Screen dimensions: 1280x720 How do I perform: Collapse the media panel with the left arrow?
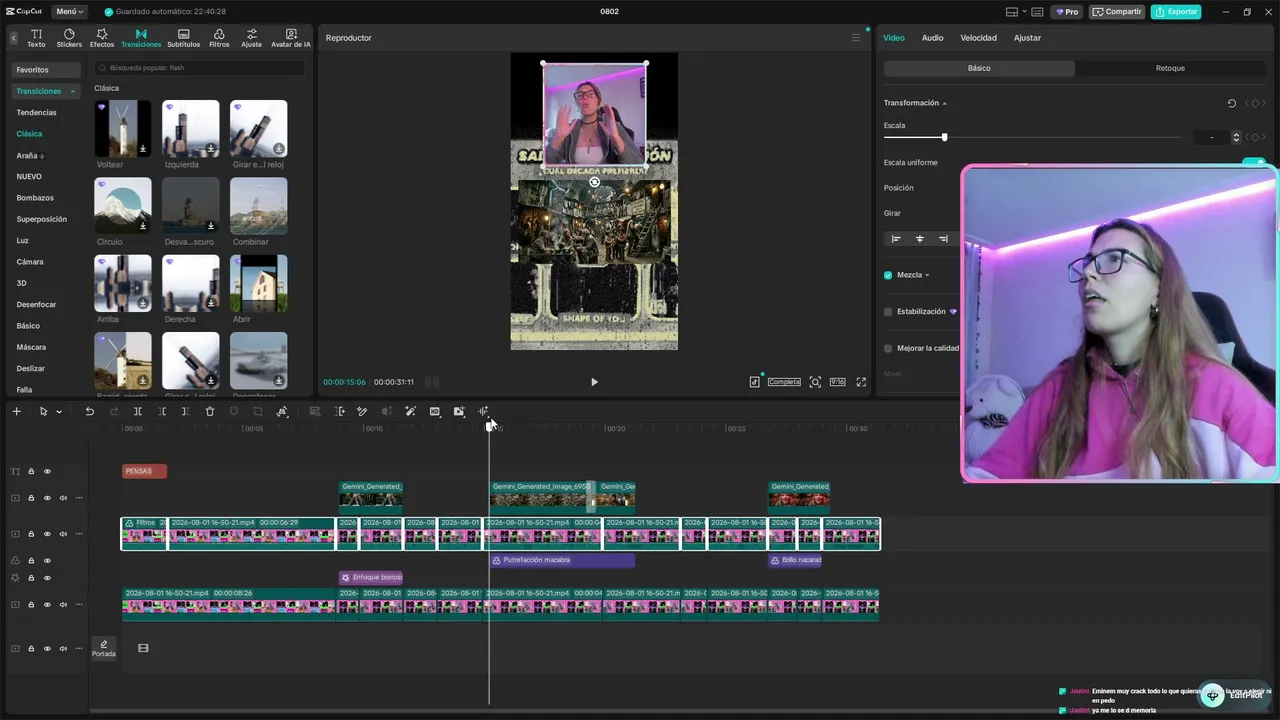14,38
